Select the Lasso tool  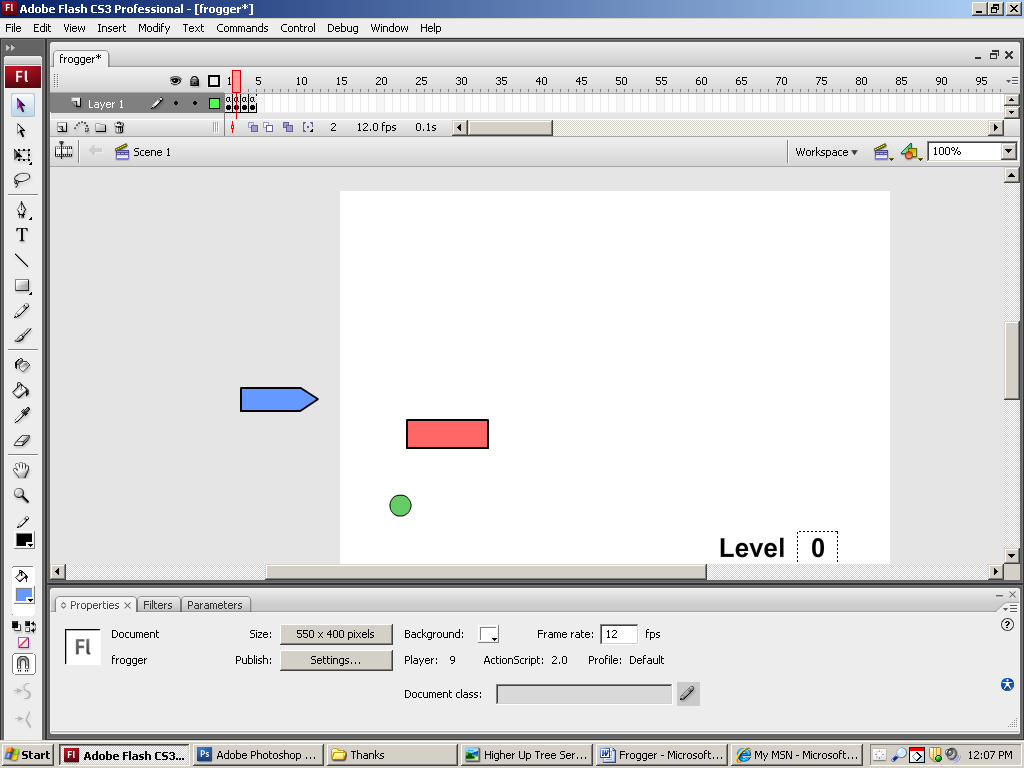click(x=22, y=181)
